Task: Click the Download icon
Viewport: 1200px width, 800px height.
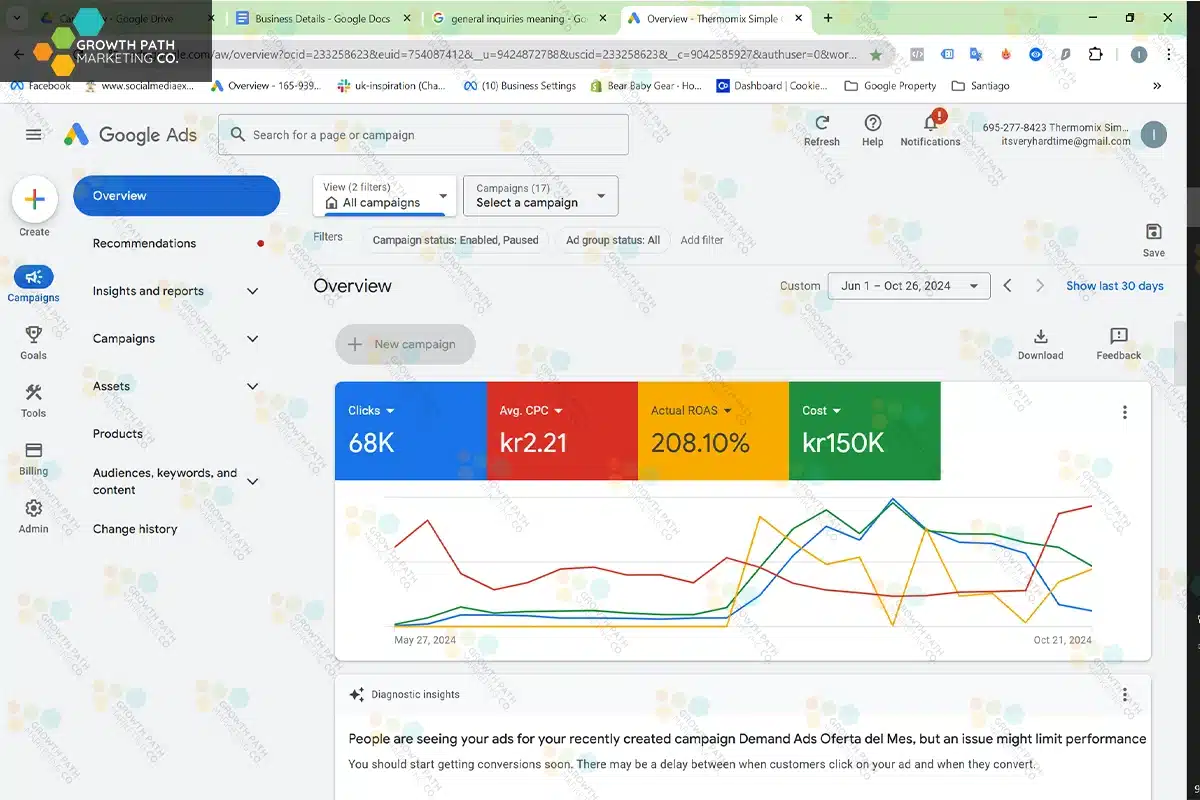Action: (x=1040, y=337)
